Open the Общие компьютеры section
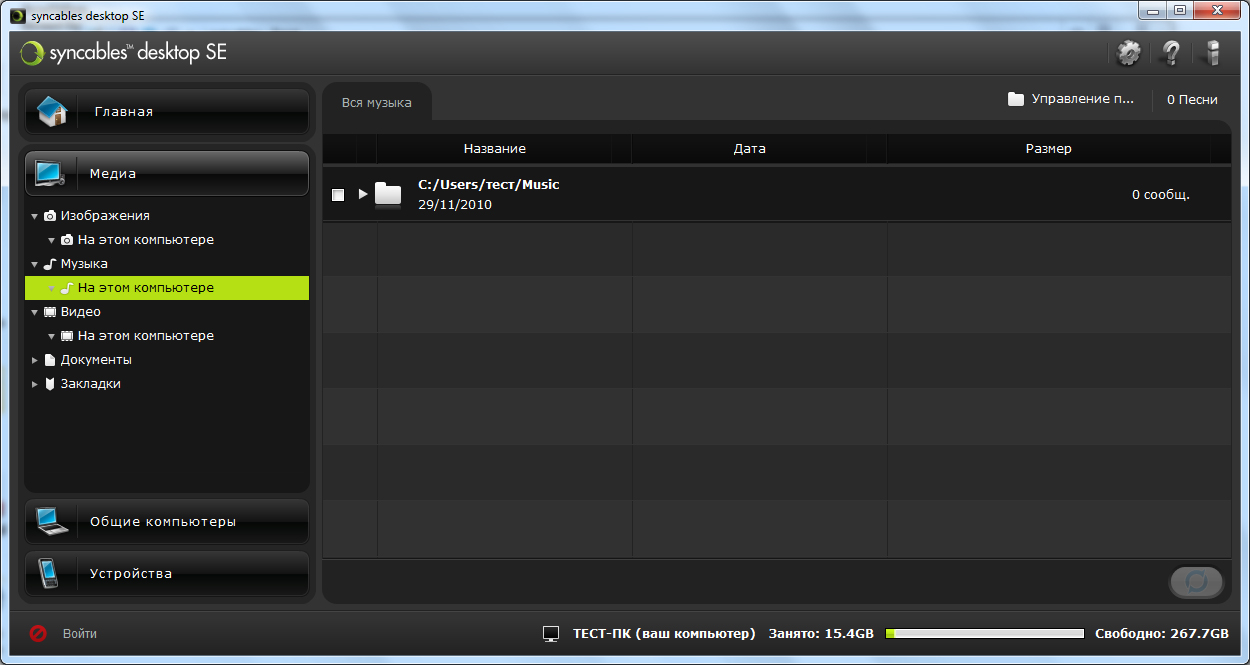Image resolution: width=1250 pixels, height=665 pixels. (167, 521)
